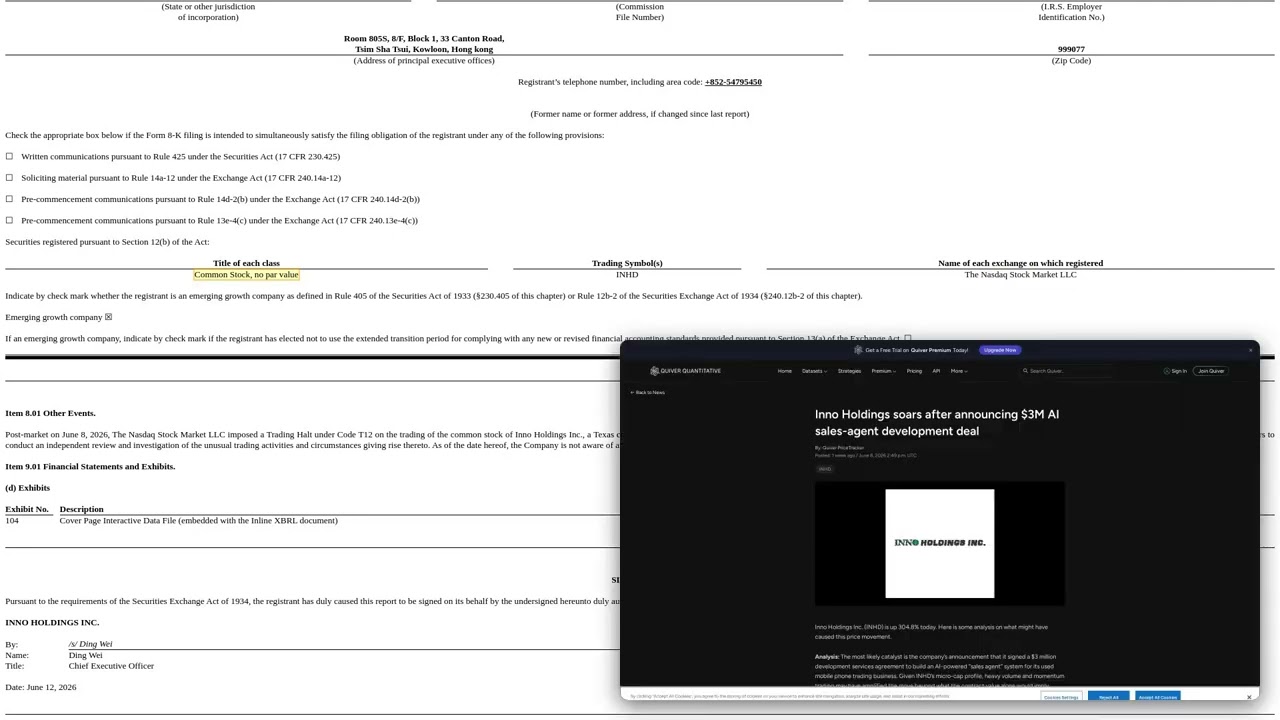Click the 'Inno Holdings soars' article headline
1280x720 pixels.
[x=937, y=422]
